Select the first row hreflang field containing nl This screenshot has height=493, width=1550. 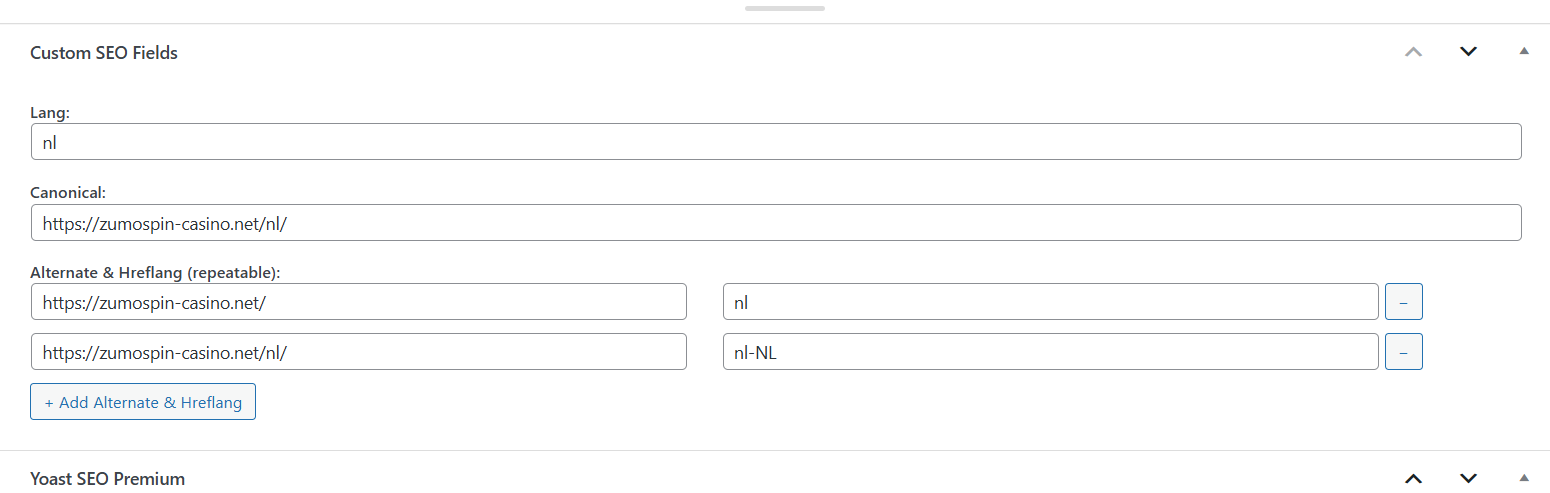[x=1050, y=302]
